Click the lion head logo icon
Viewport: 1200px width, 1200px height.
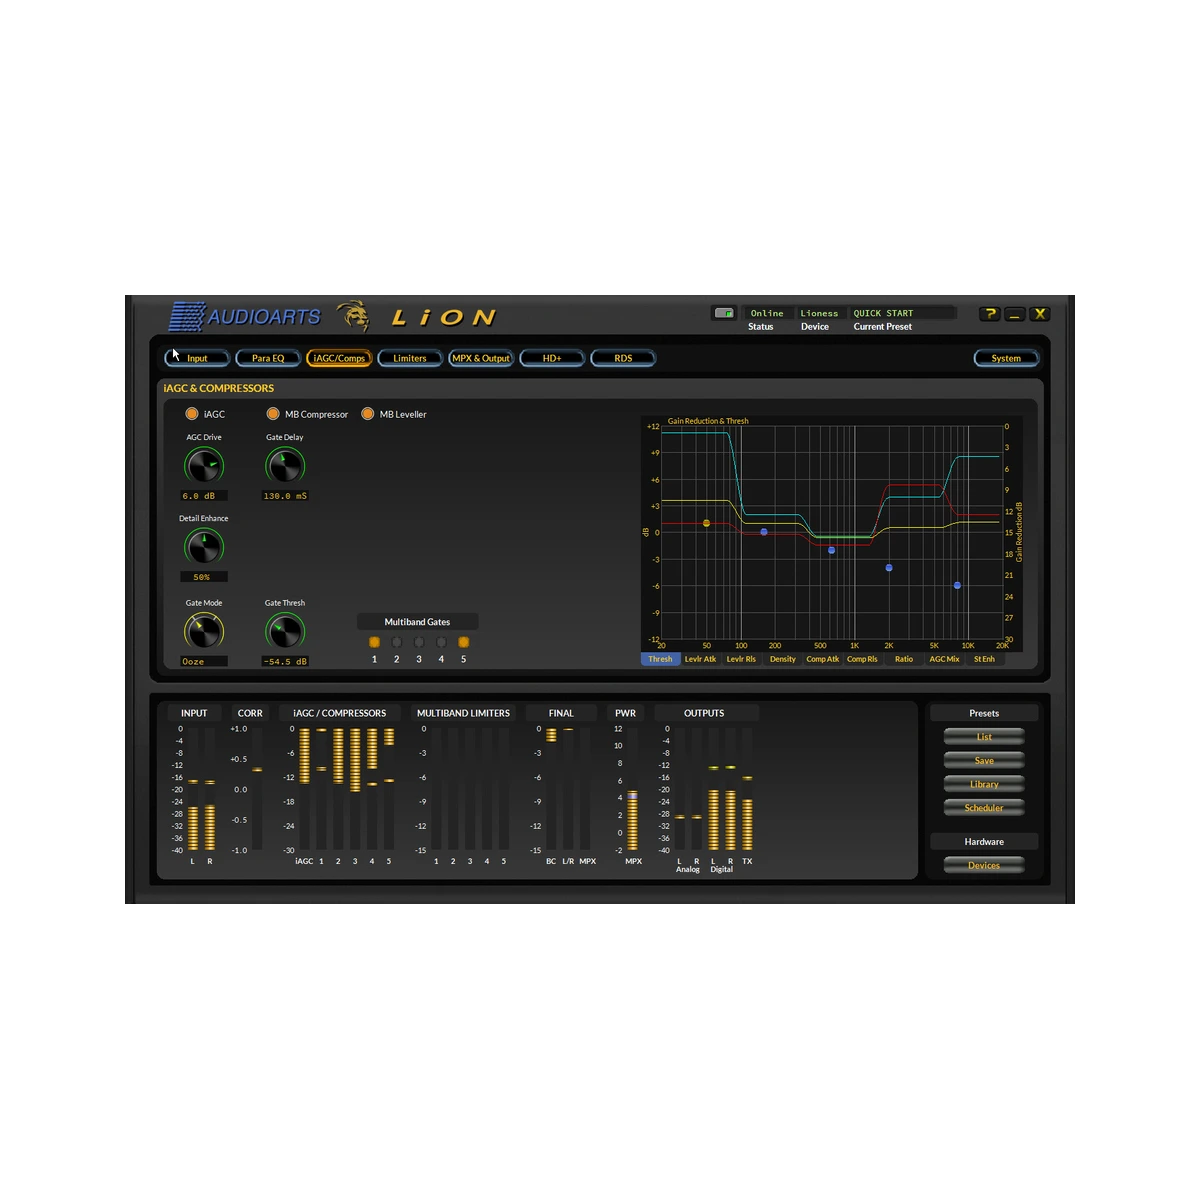pos(353,316)
